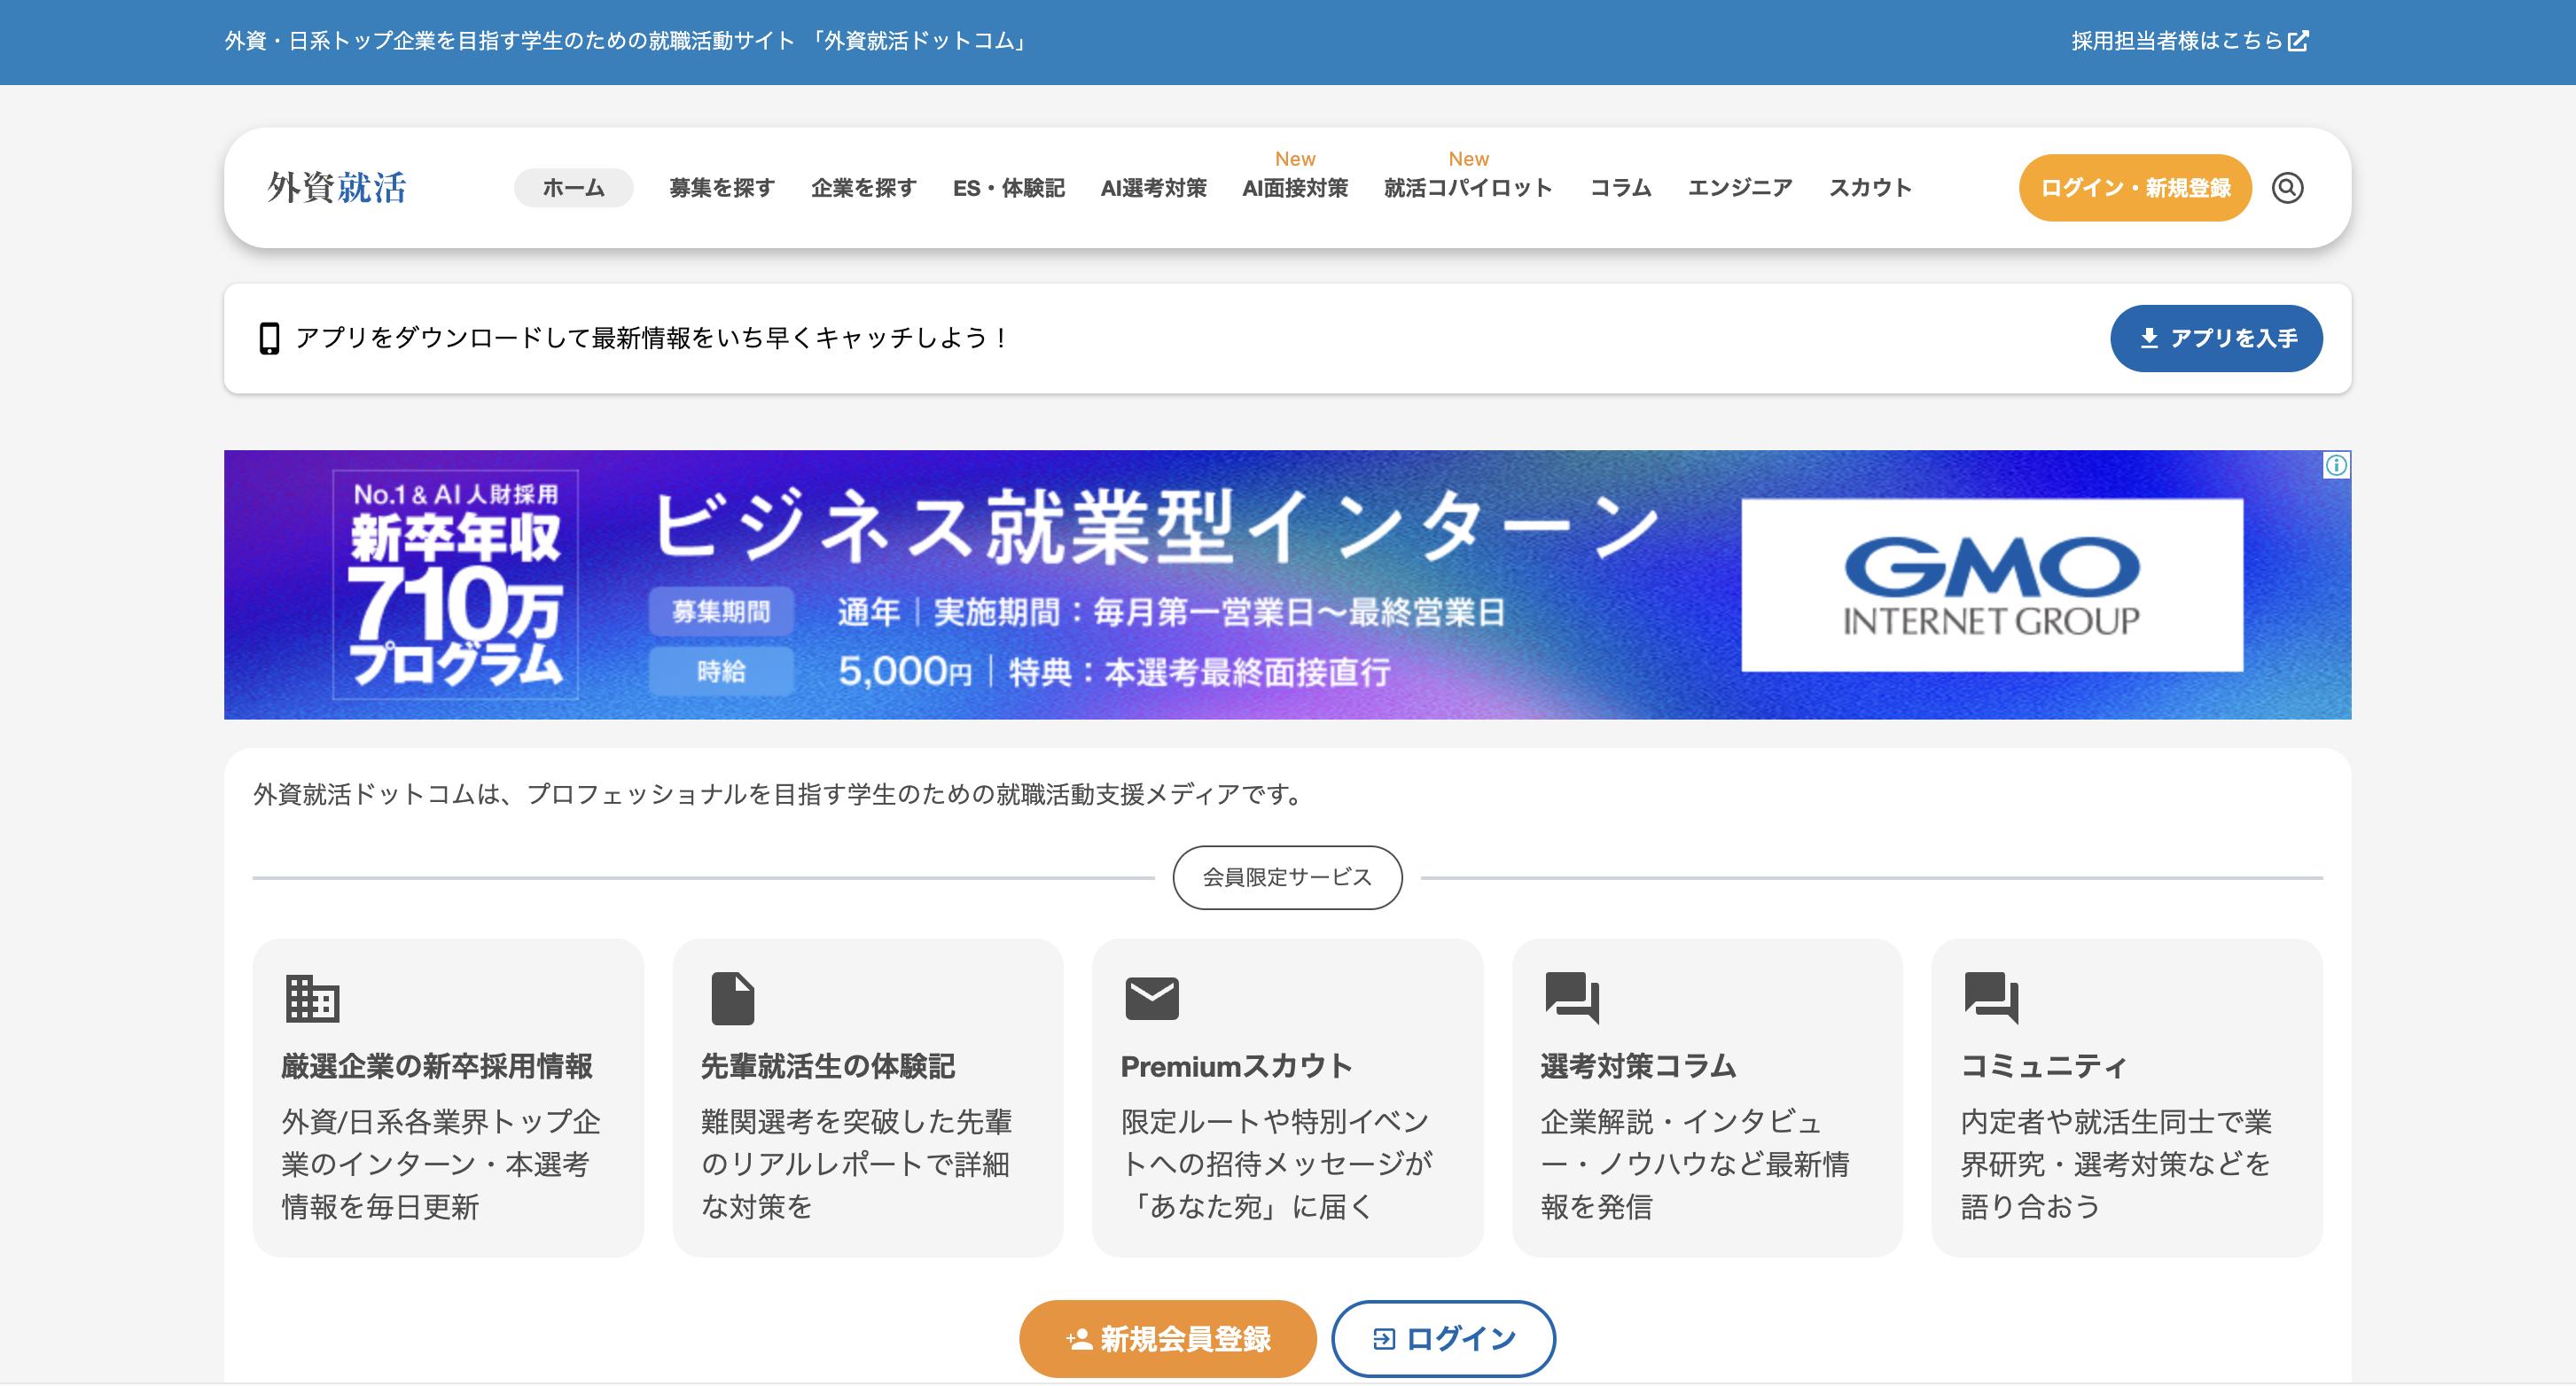Click ログイン・新規登録 button in header
The image size is (2576, 1386).
point(2135,188)
